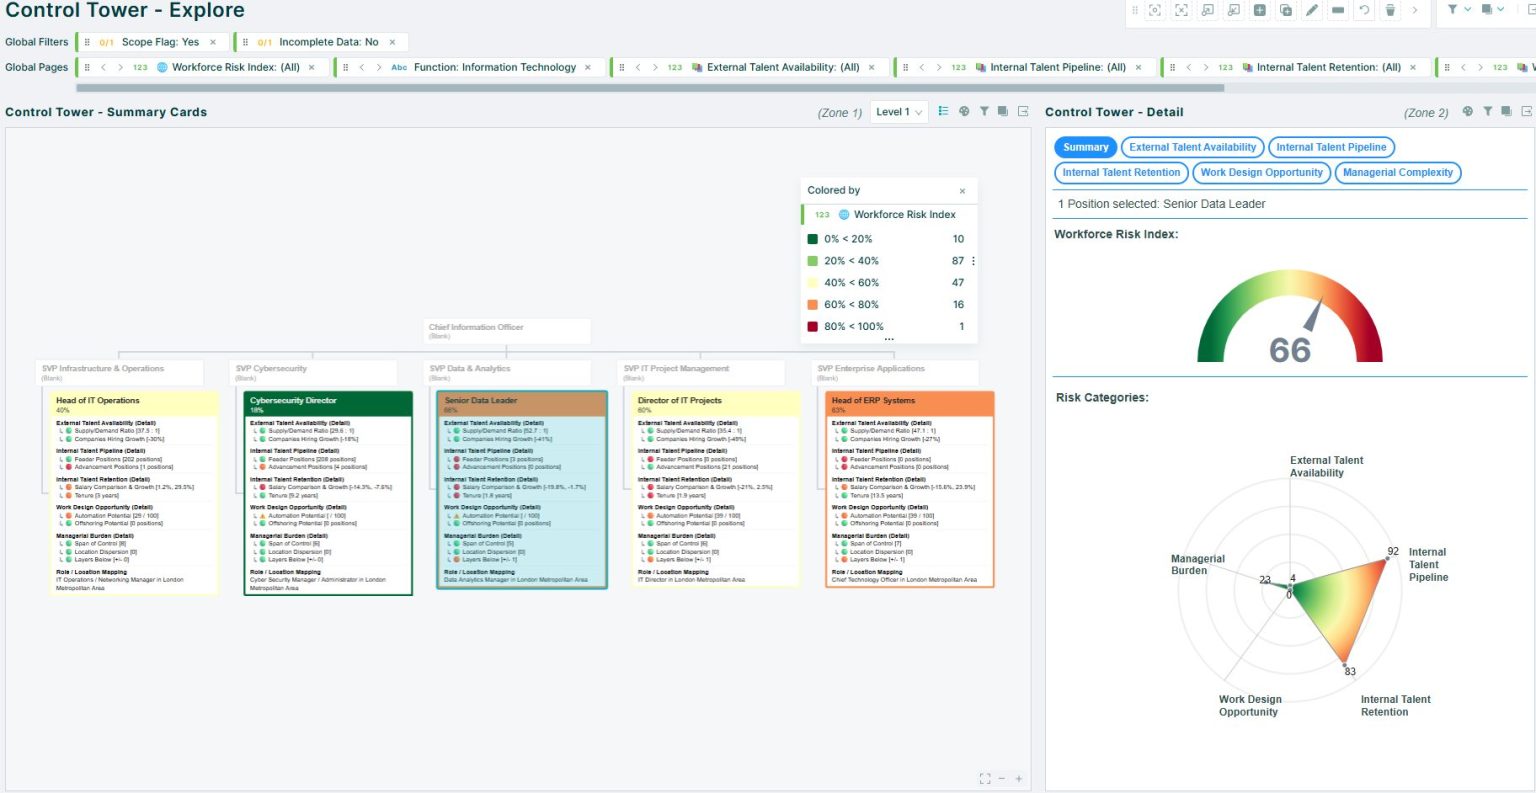Screen dimensions: 1536x793
Task: Click the add plus square icon
Action: (1260, 10)
